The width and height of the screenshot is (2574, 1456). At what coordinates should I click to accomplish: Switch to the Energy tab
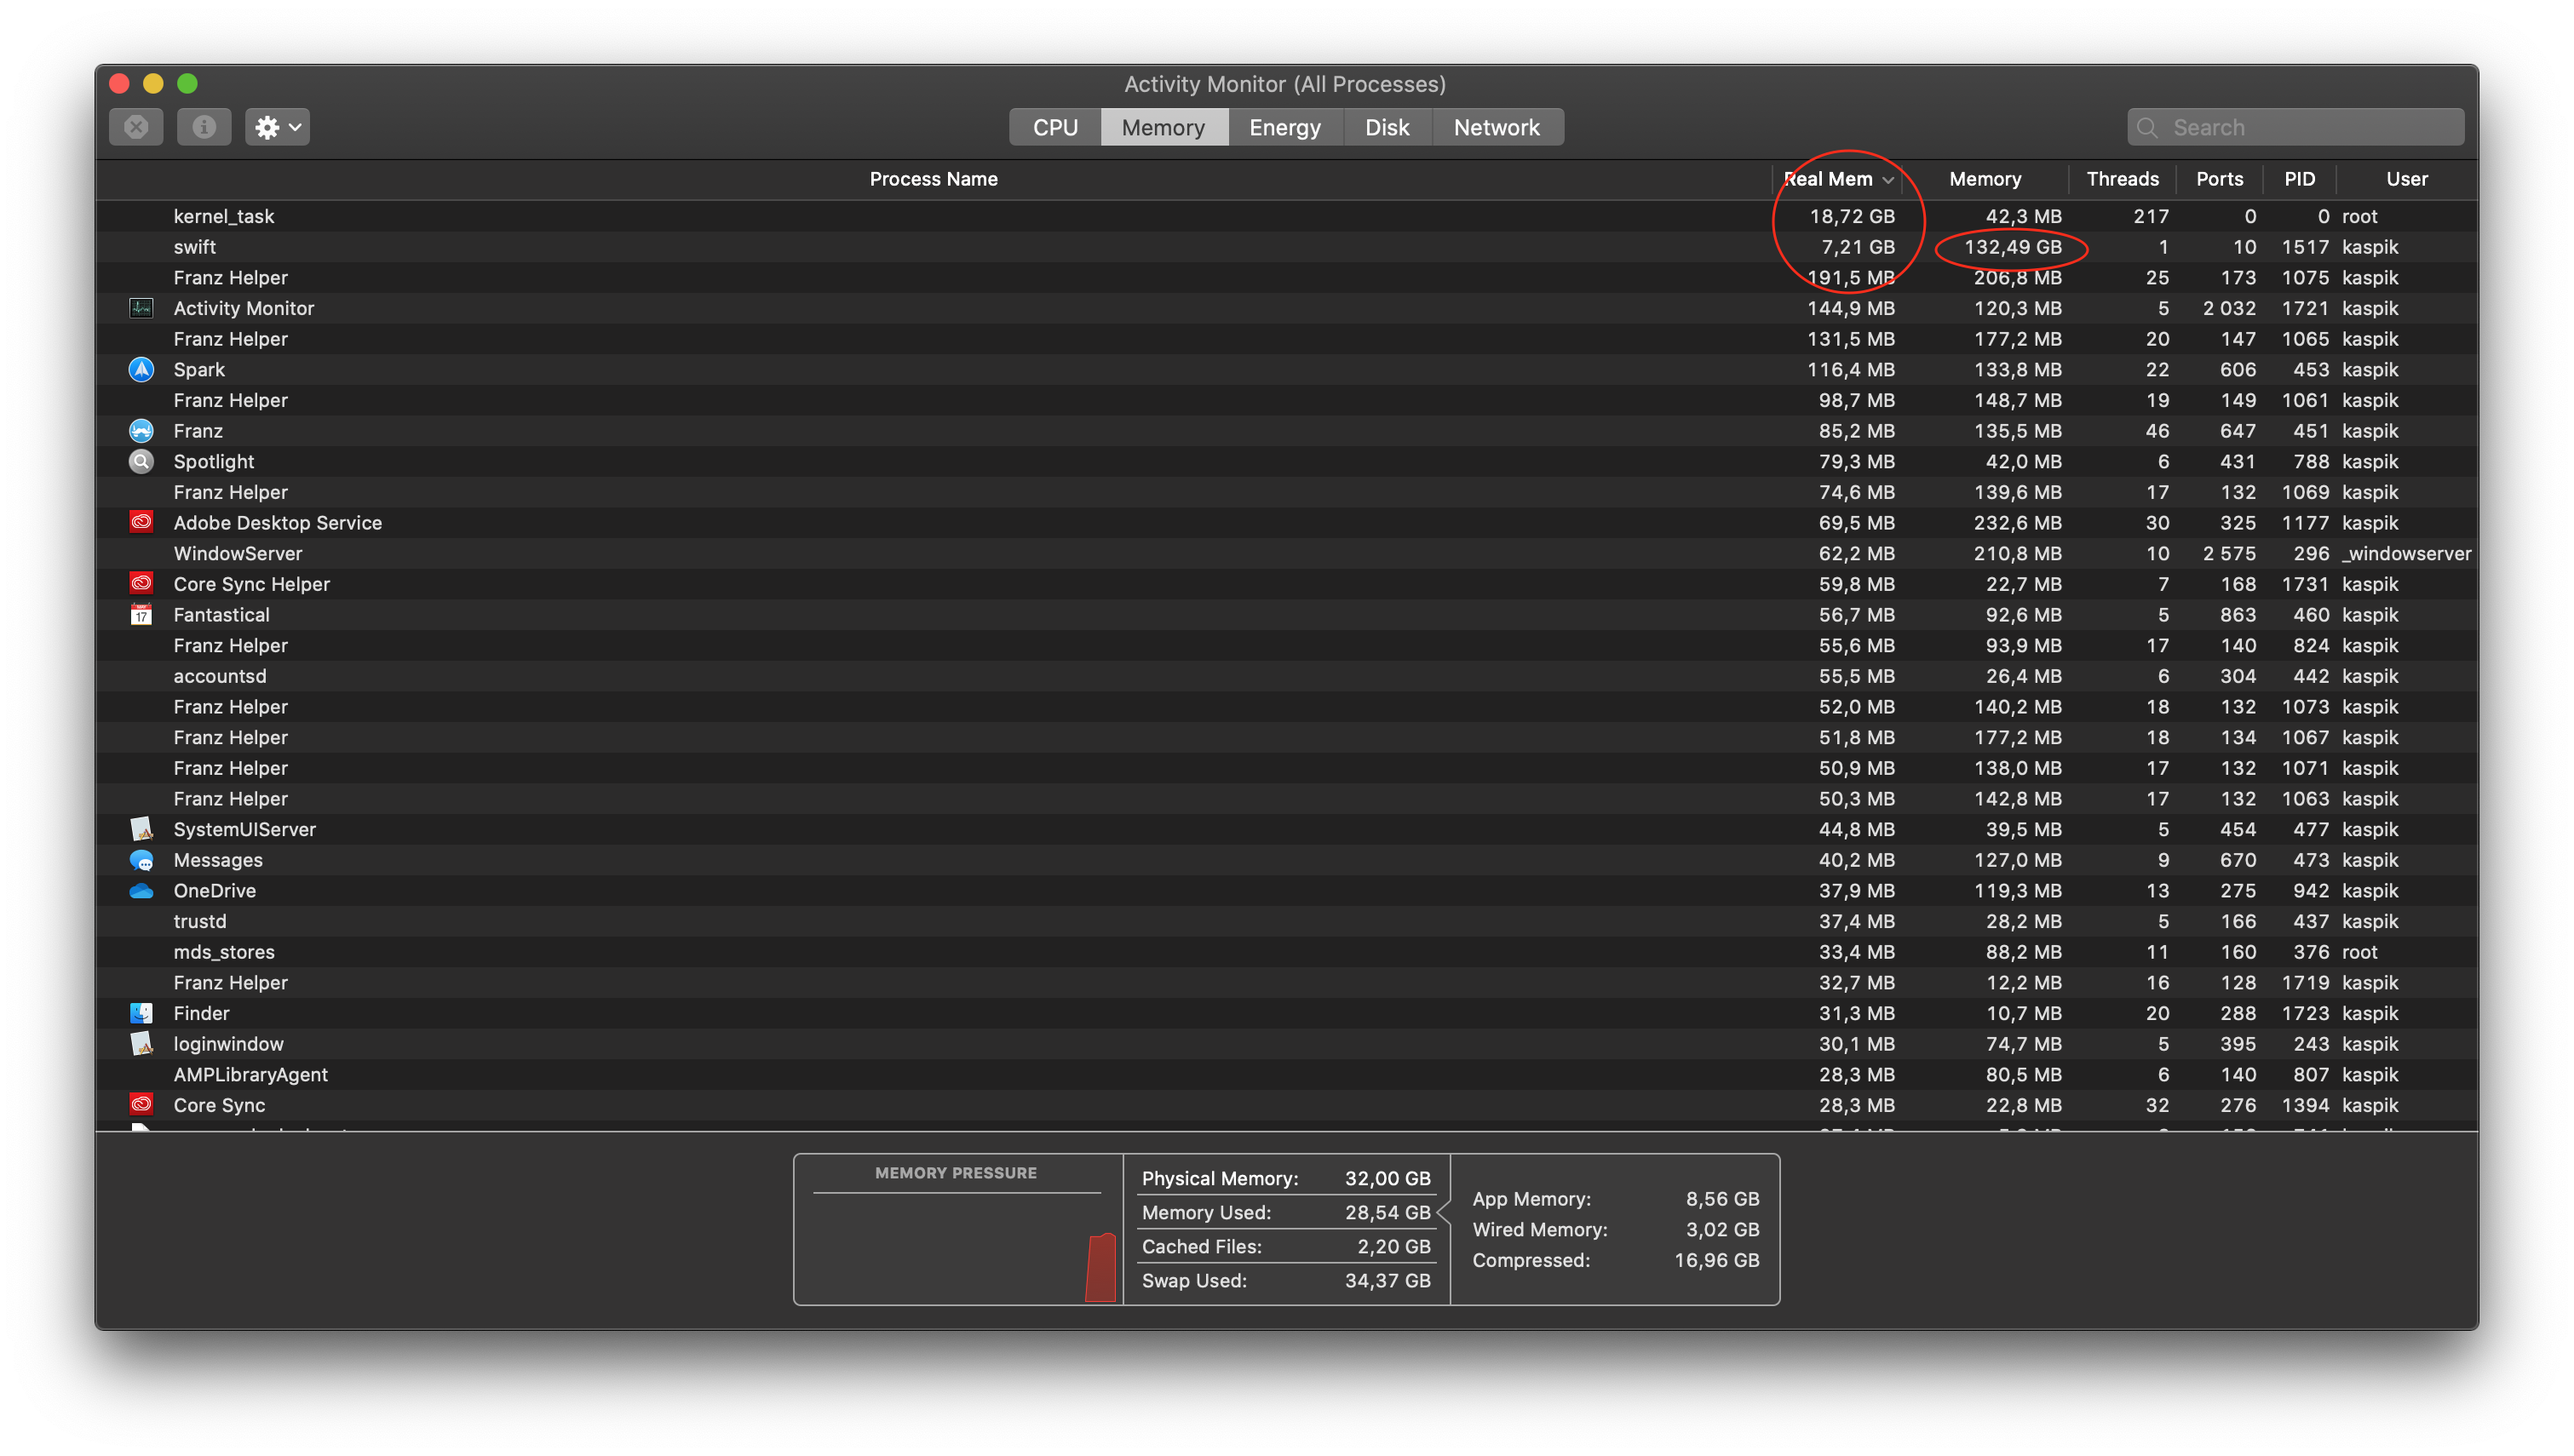1285,127
